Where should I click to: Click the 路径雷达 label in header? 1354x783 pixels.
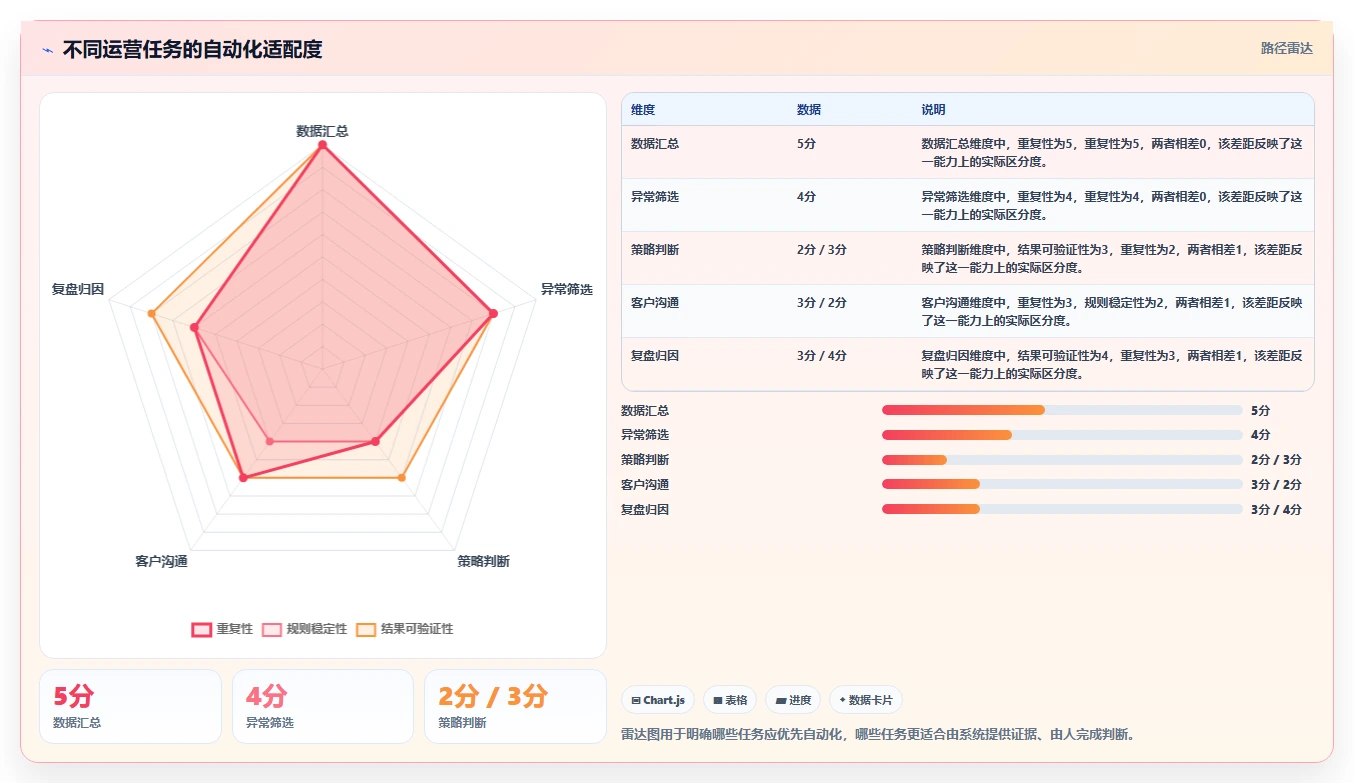click(x=1286, y=48)
